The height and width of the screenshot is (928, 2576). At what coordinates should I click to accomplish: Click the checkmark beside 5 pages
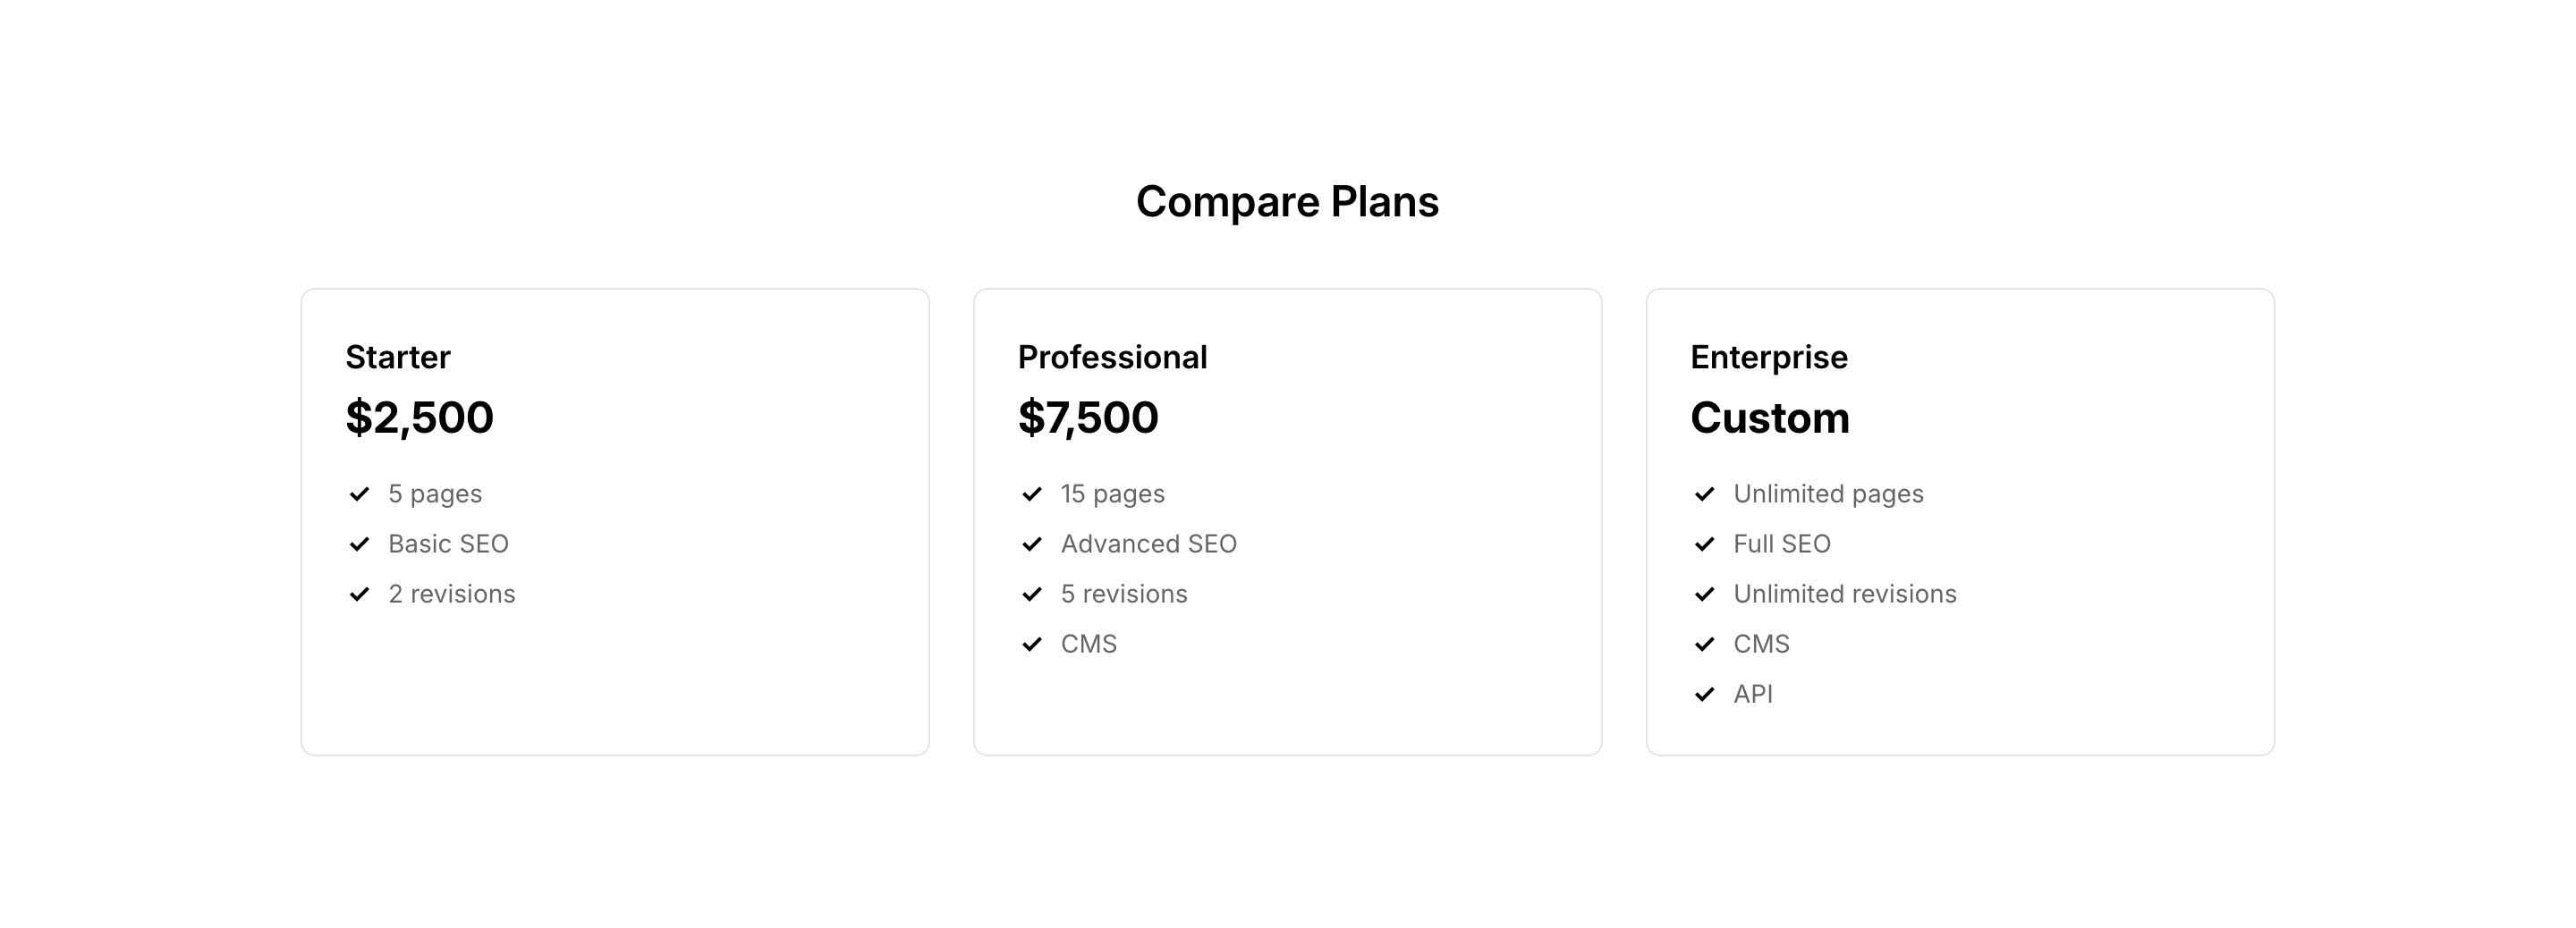[359, 494]
